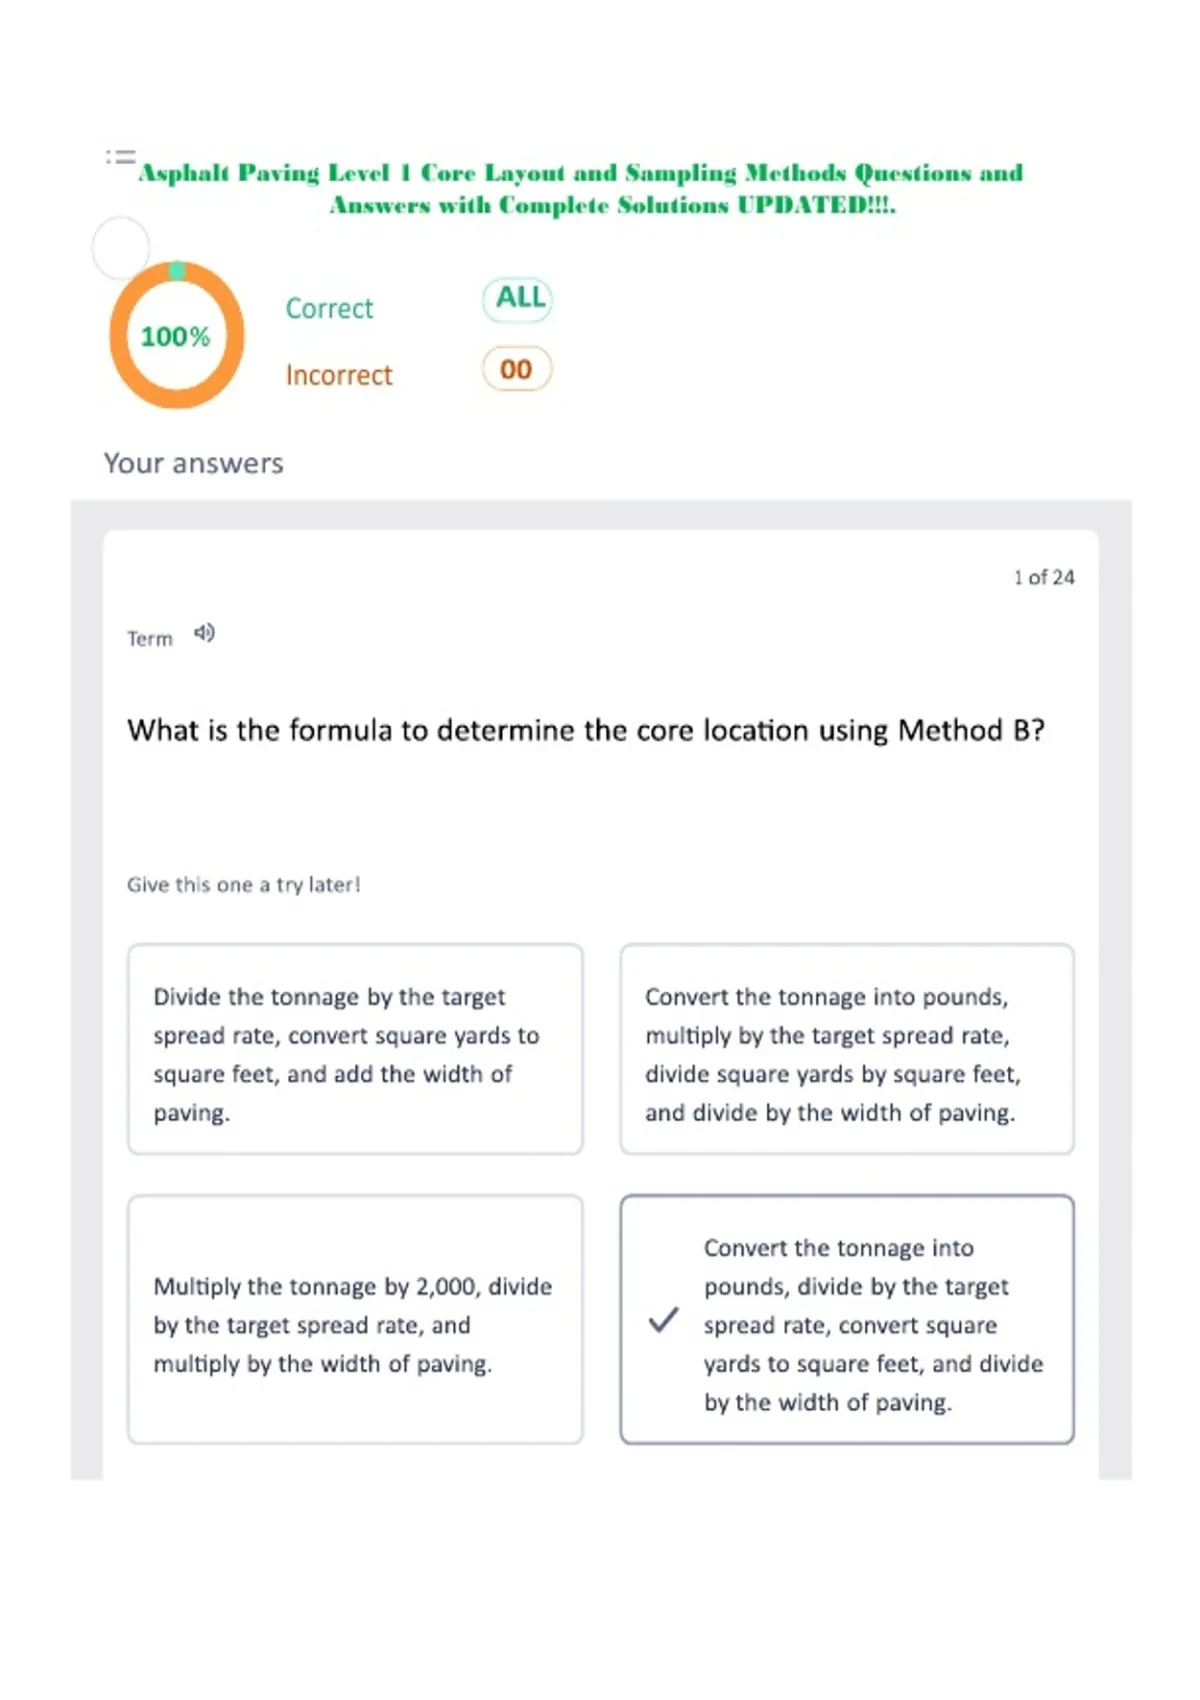This screenshot has height=1700, width=1200.
Task: Click the list menu icon beside the title
Action: (x=120, y=157)
